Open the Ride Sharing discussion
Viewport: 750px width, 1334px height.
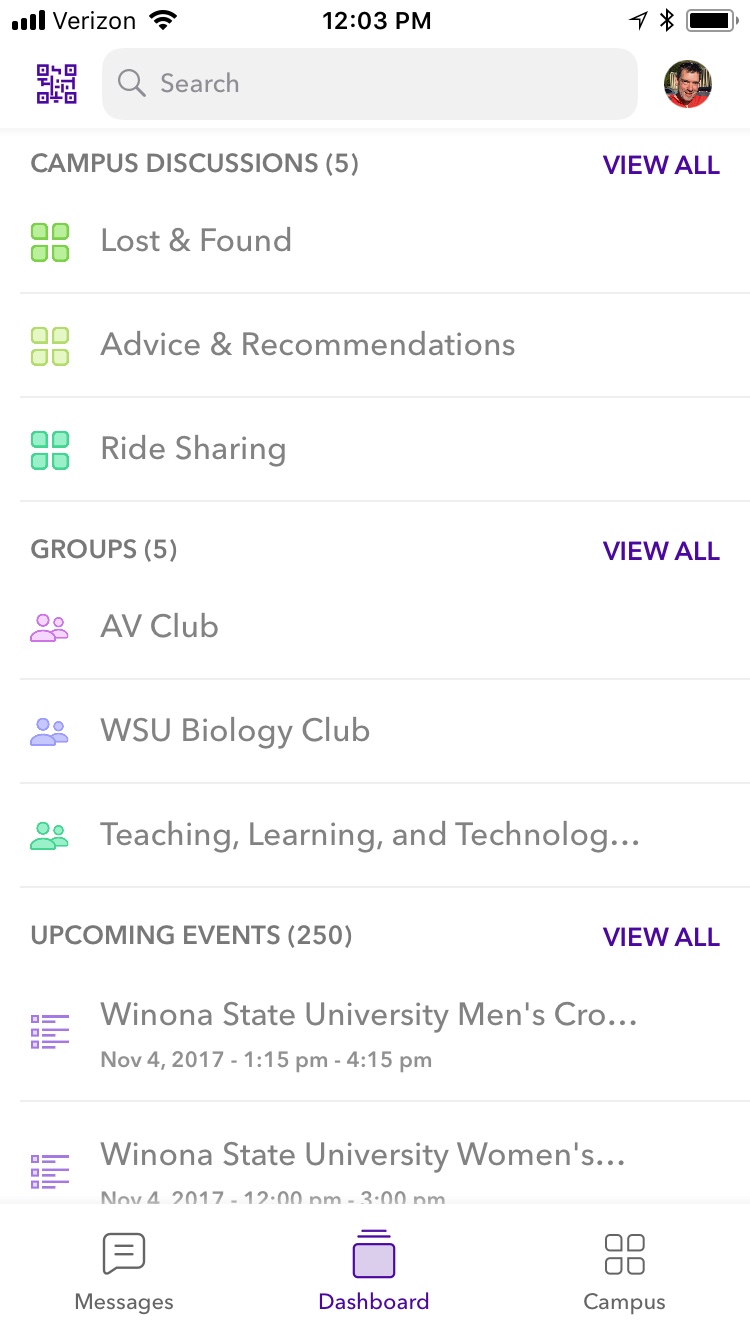pyautogui.click(x=193, y=449)
